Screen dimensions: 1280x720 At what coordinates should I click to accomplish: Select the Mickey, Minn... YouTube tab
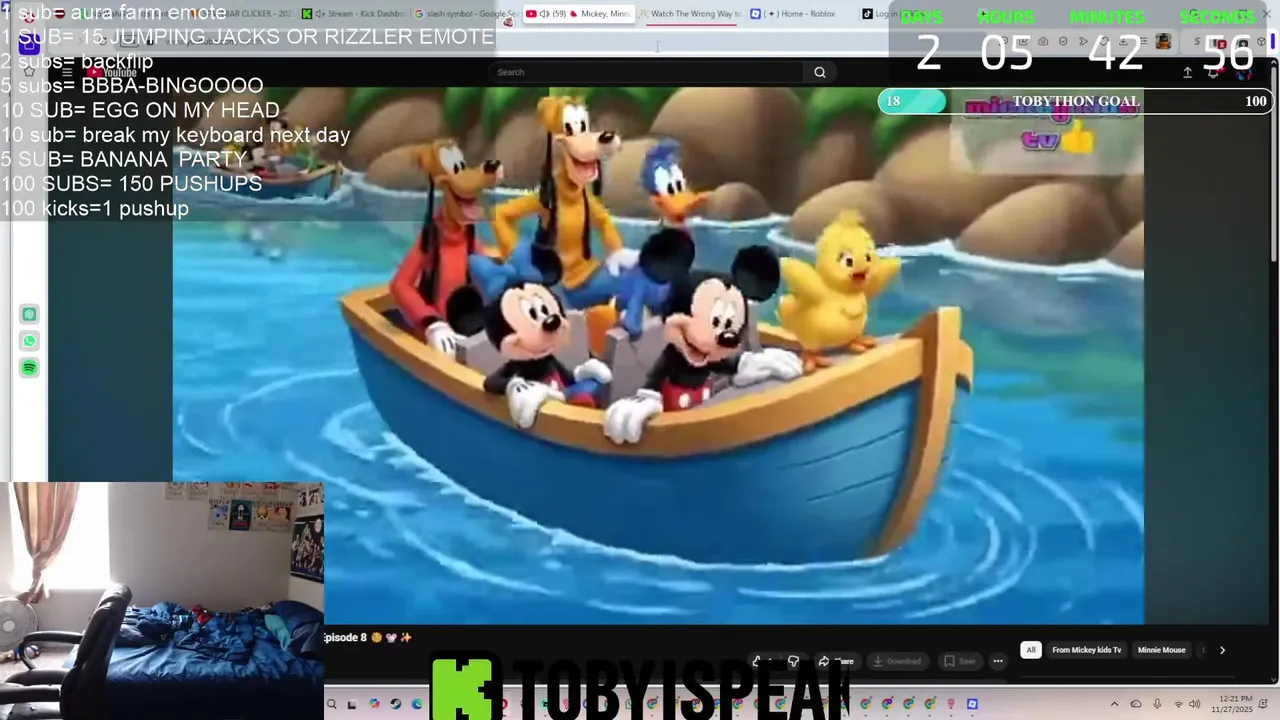click(x=578, y=14)
